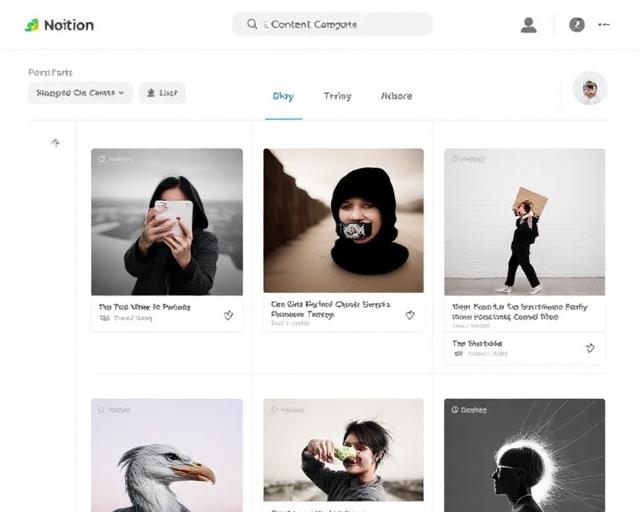Focus the Content search field
Screen dimensions: 640x512
coord(333,24)
